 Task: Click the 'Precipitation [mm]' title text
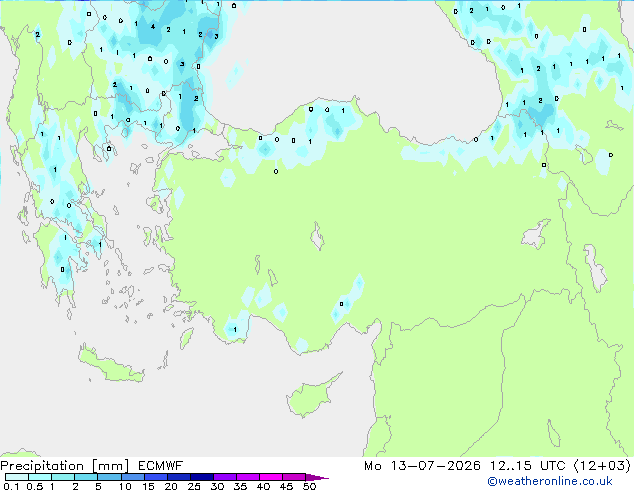(x=64, y=466)
